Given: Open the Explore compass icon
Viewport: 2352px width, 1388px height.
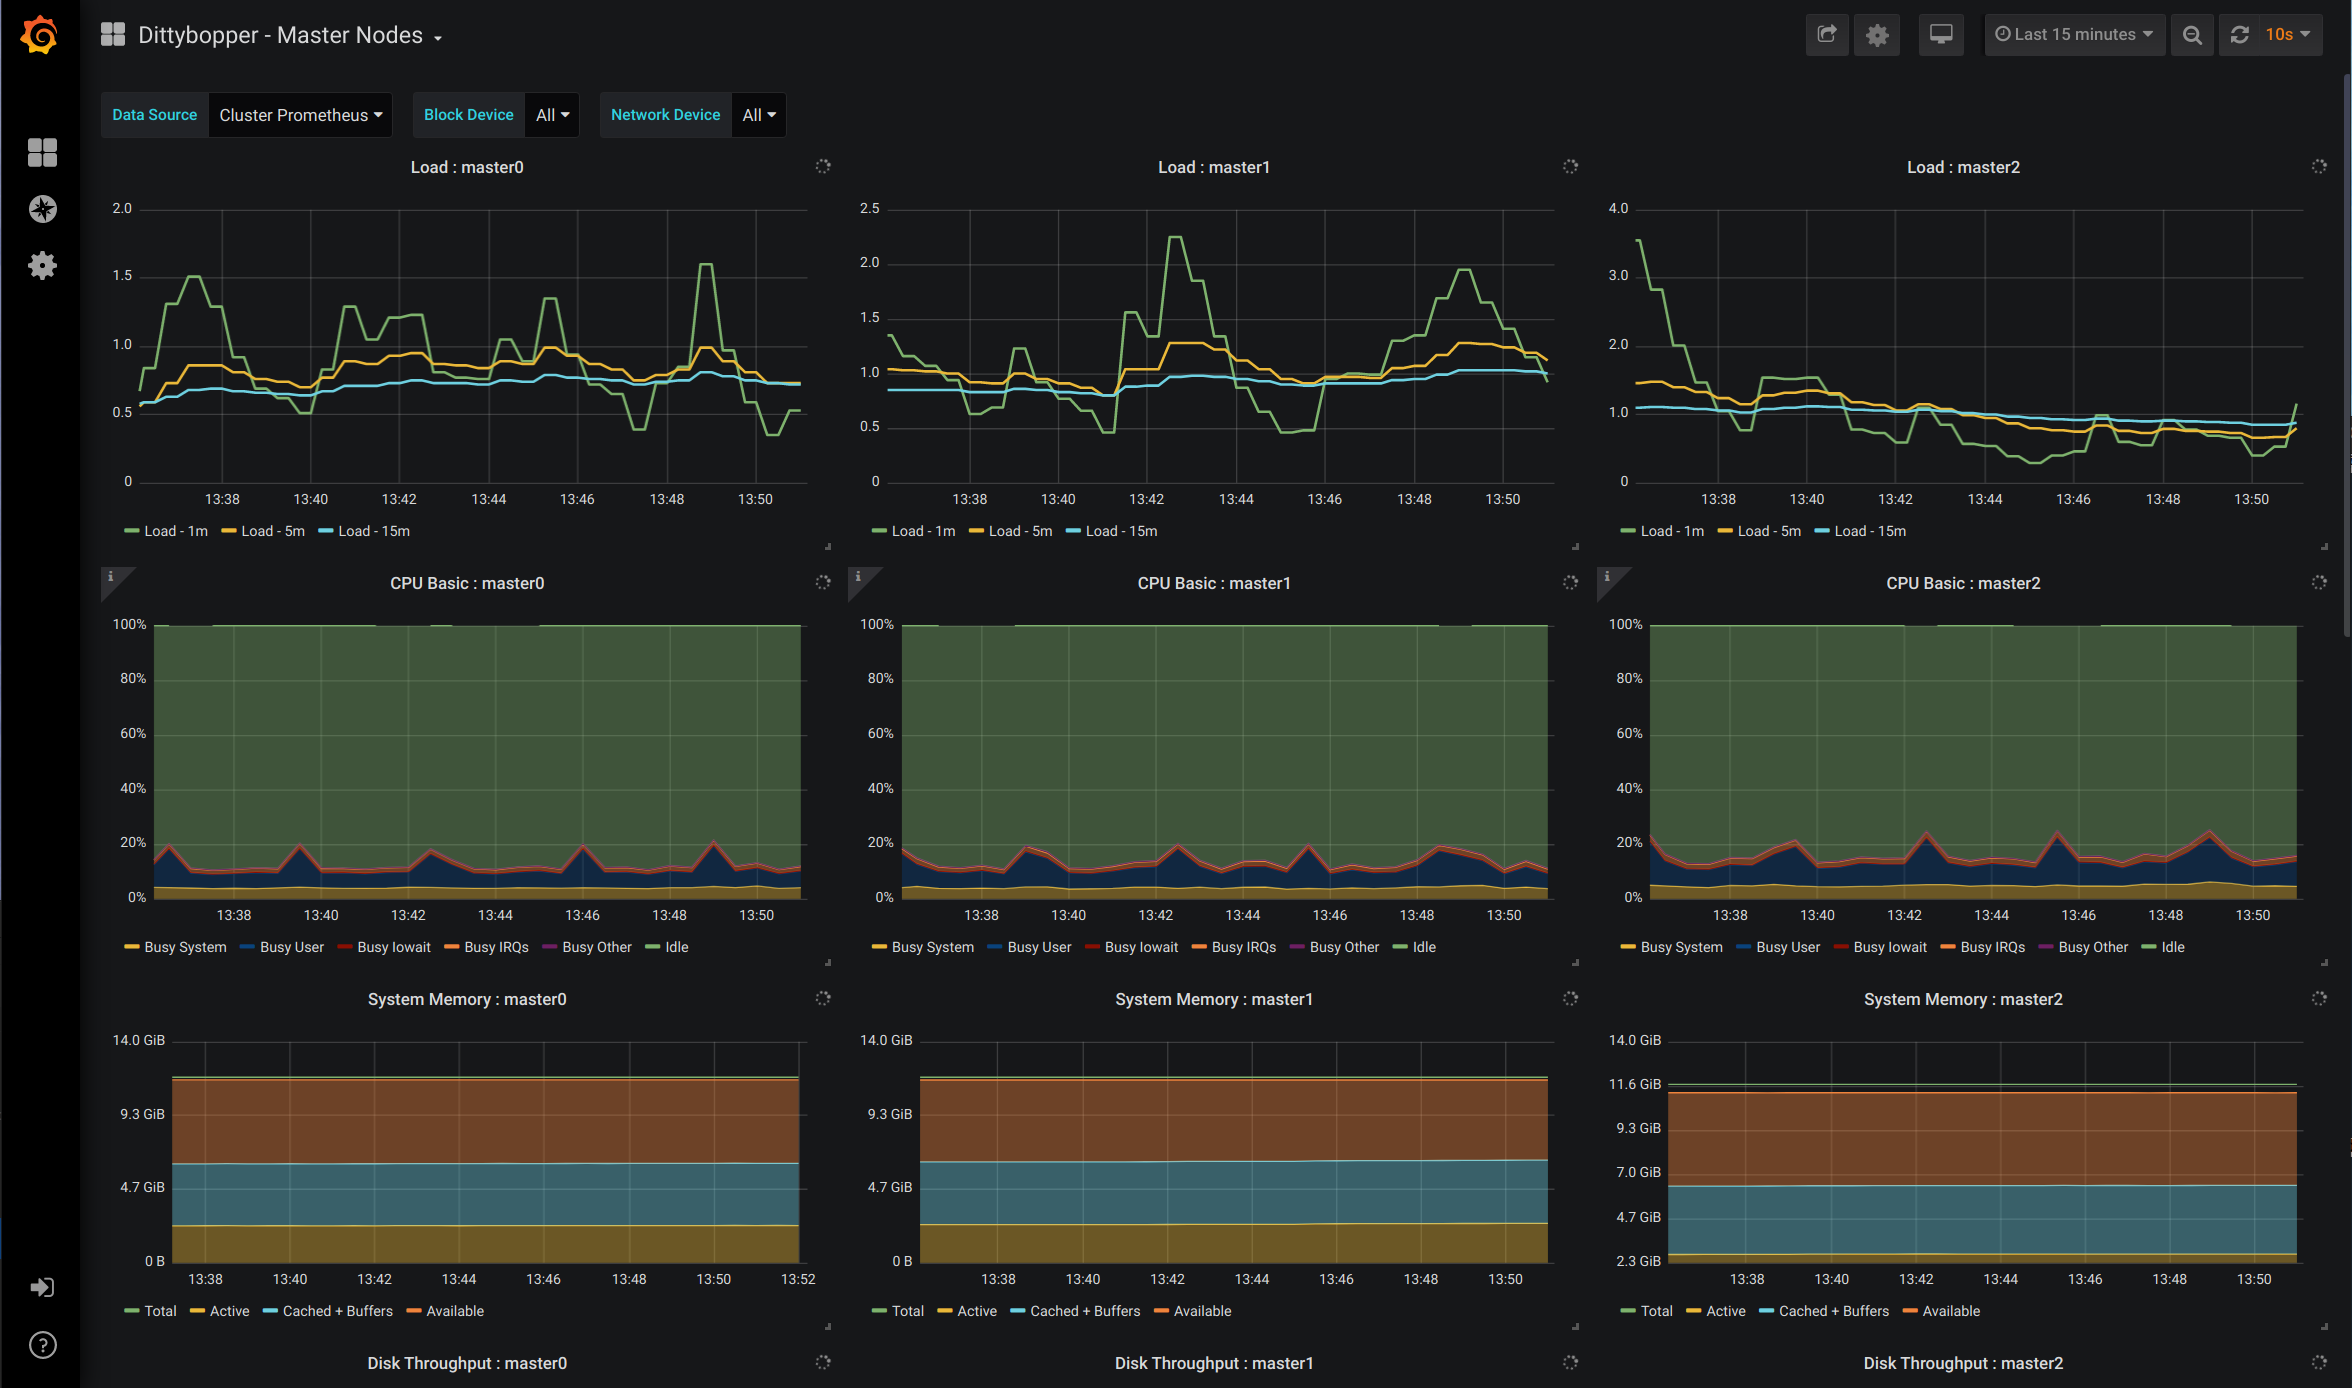Looking at the screenshot, I should [42, 209].
